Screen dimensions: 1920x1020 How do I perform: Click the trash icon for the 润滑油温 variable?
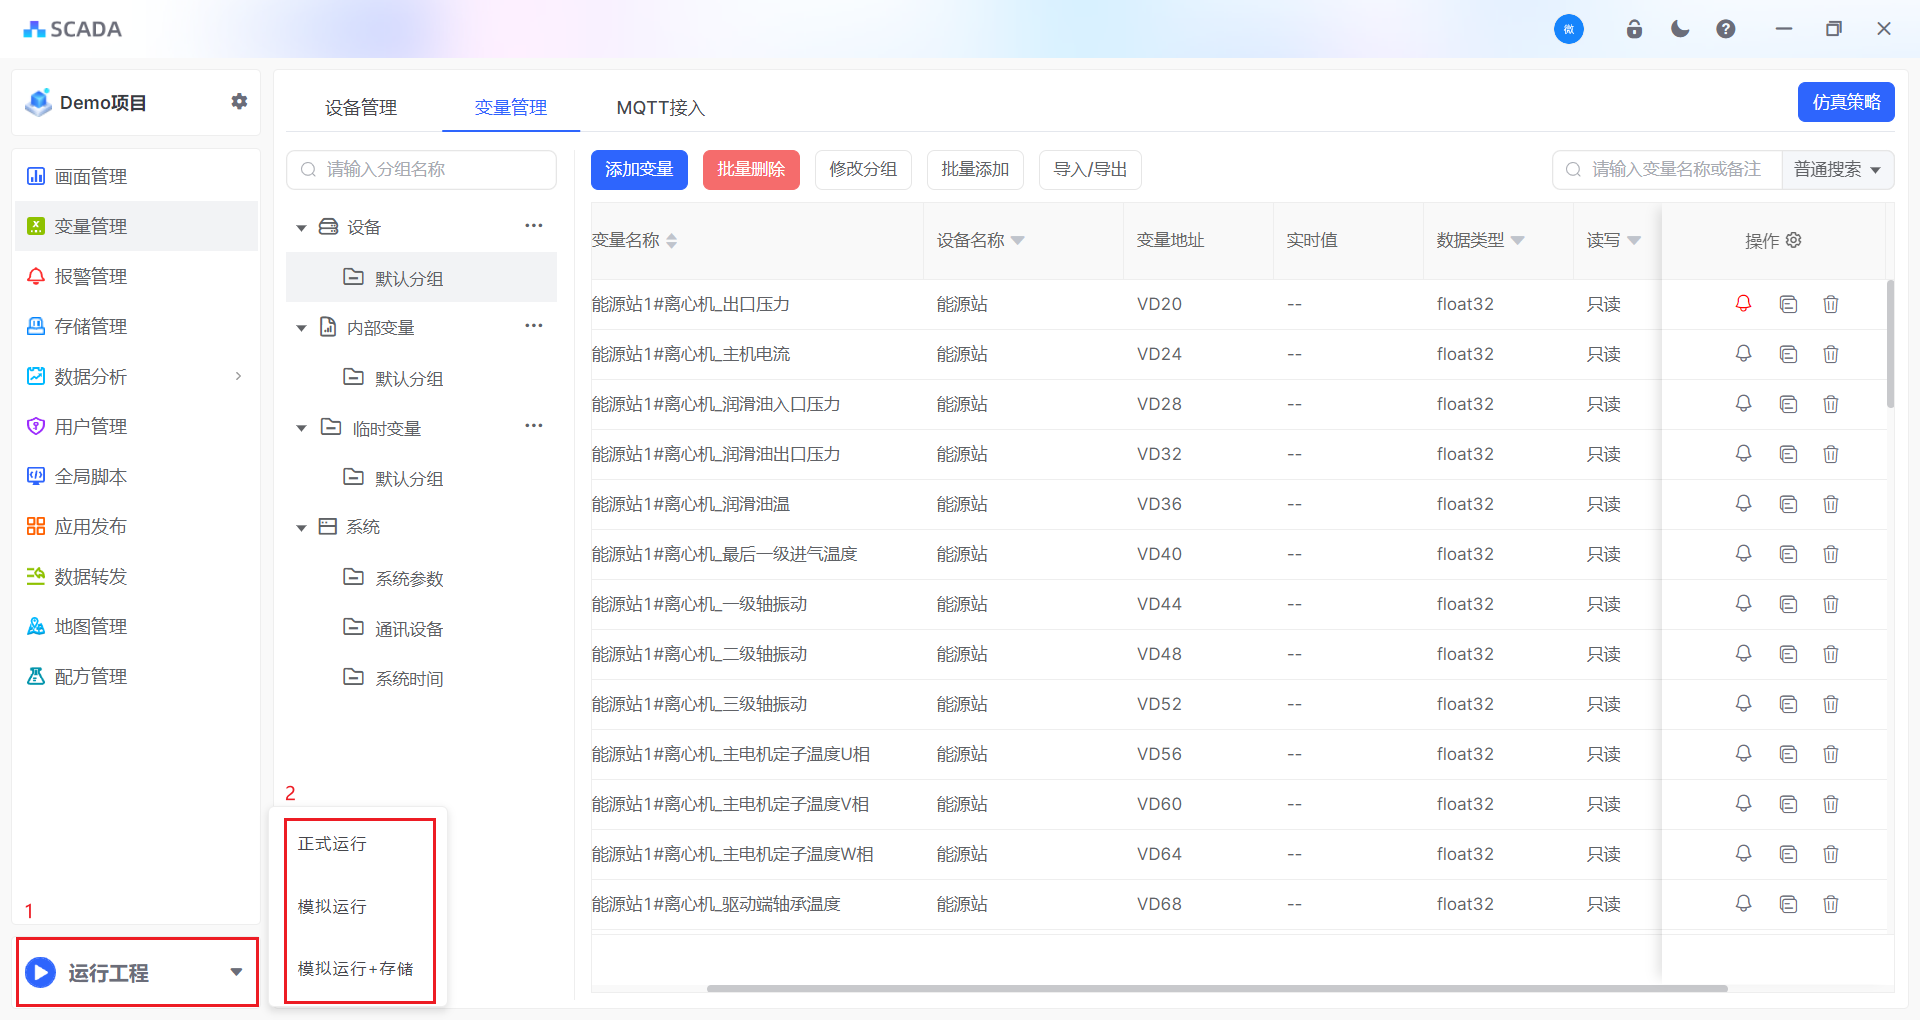(1831, 504)
